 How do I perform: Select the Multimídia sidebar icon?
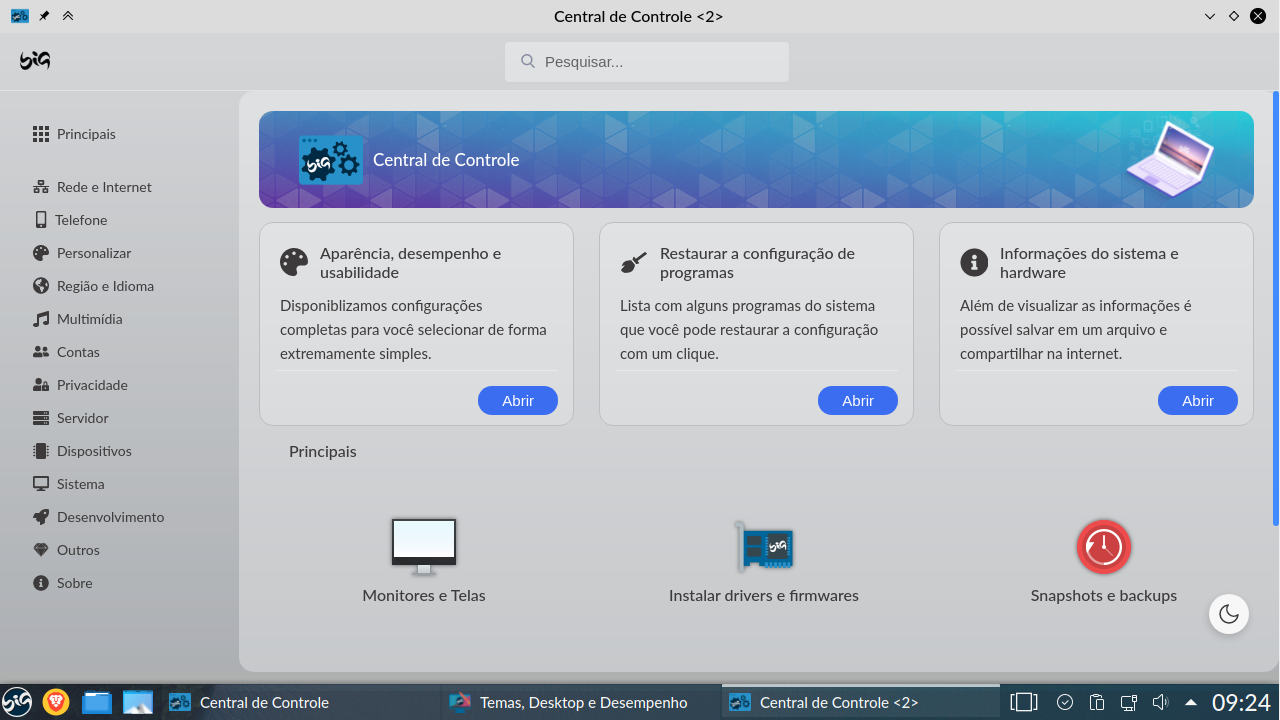click(x=41, y=318)
